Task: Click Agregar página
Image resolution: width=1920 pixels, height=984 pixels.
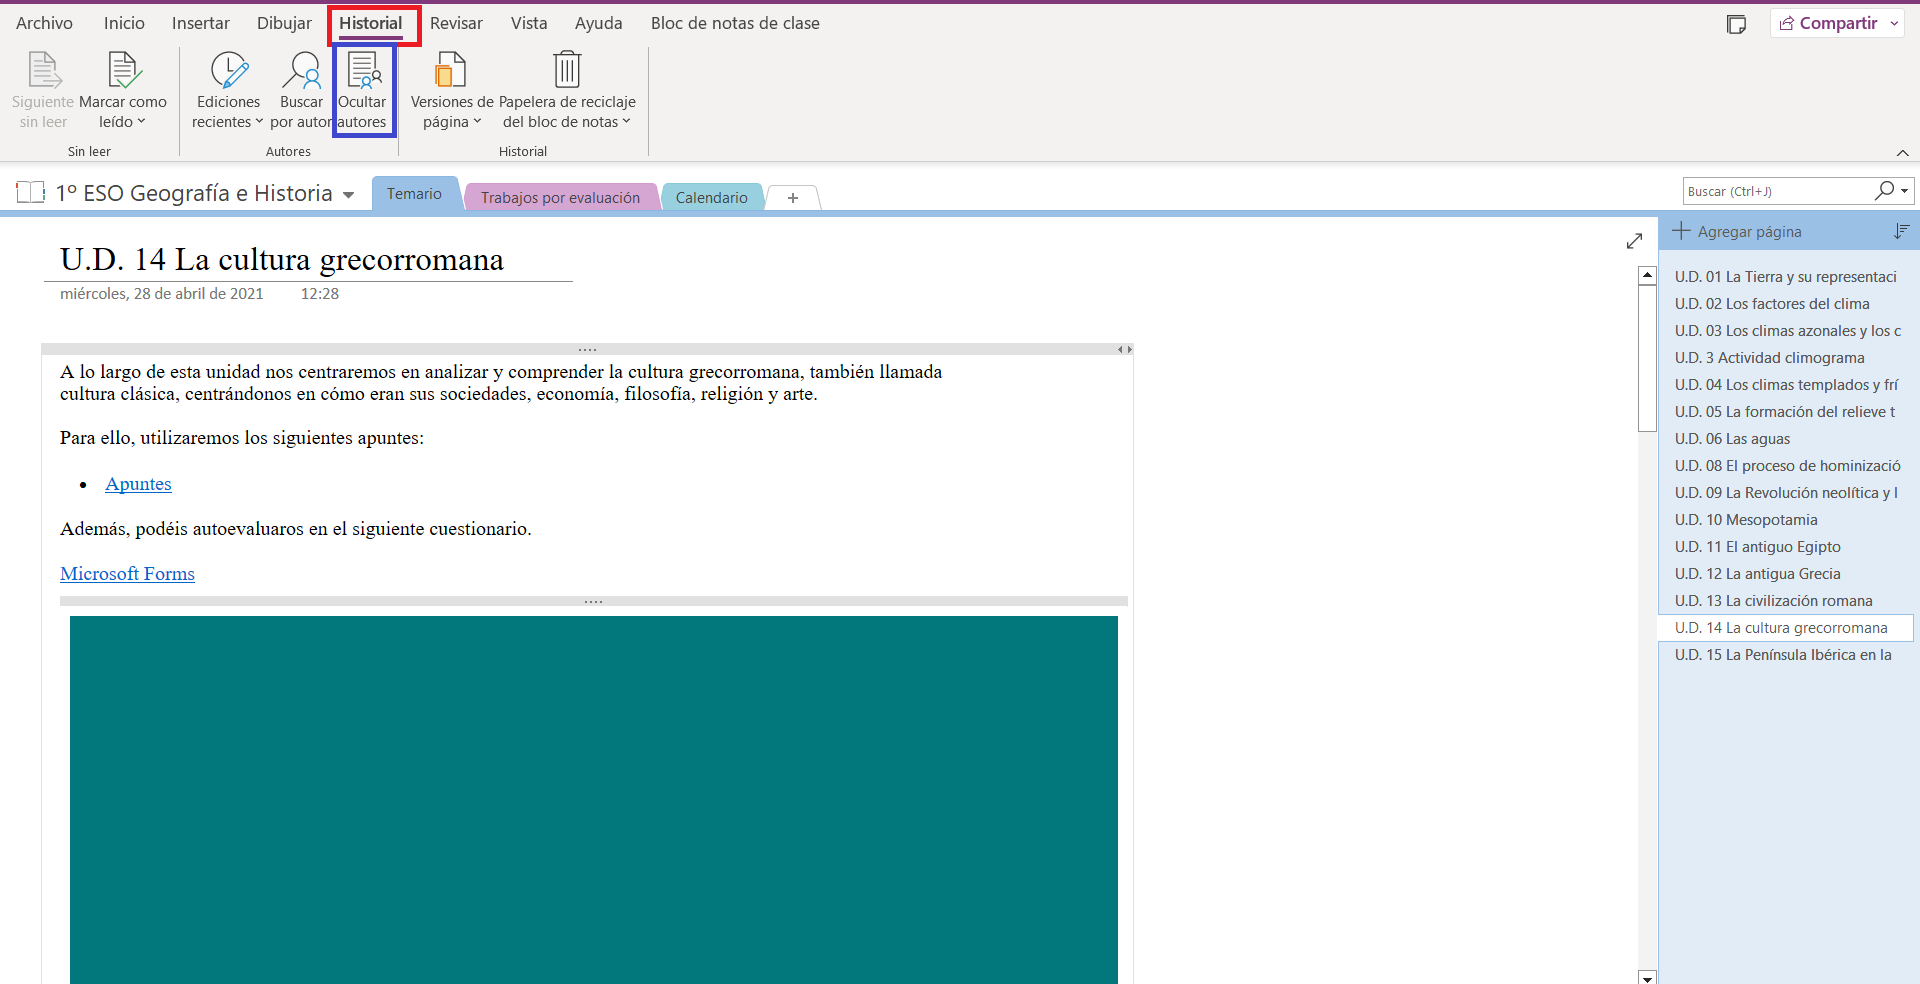Action: pos(1737,232)
